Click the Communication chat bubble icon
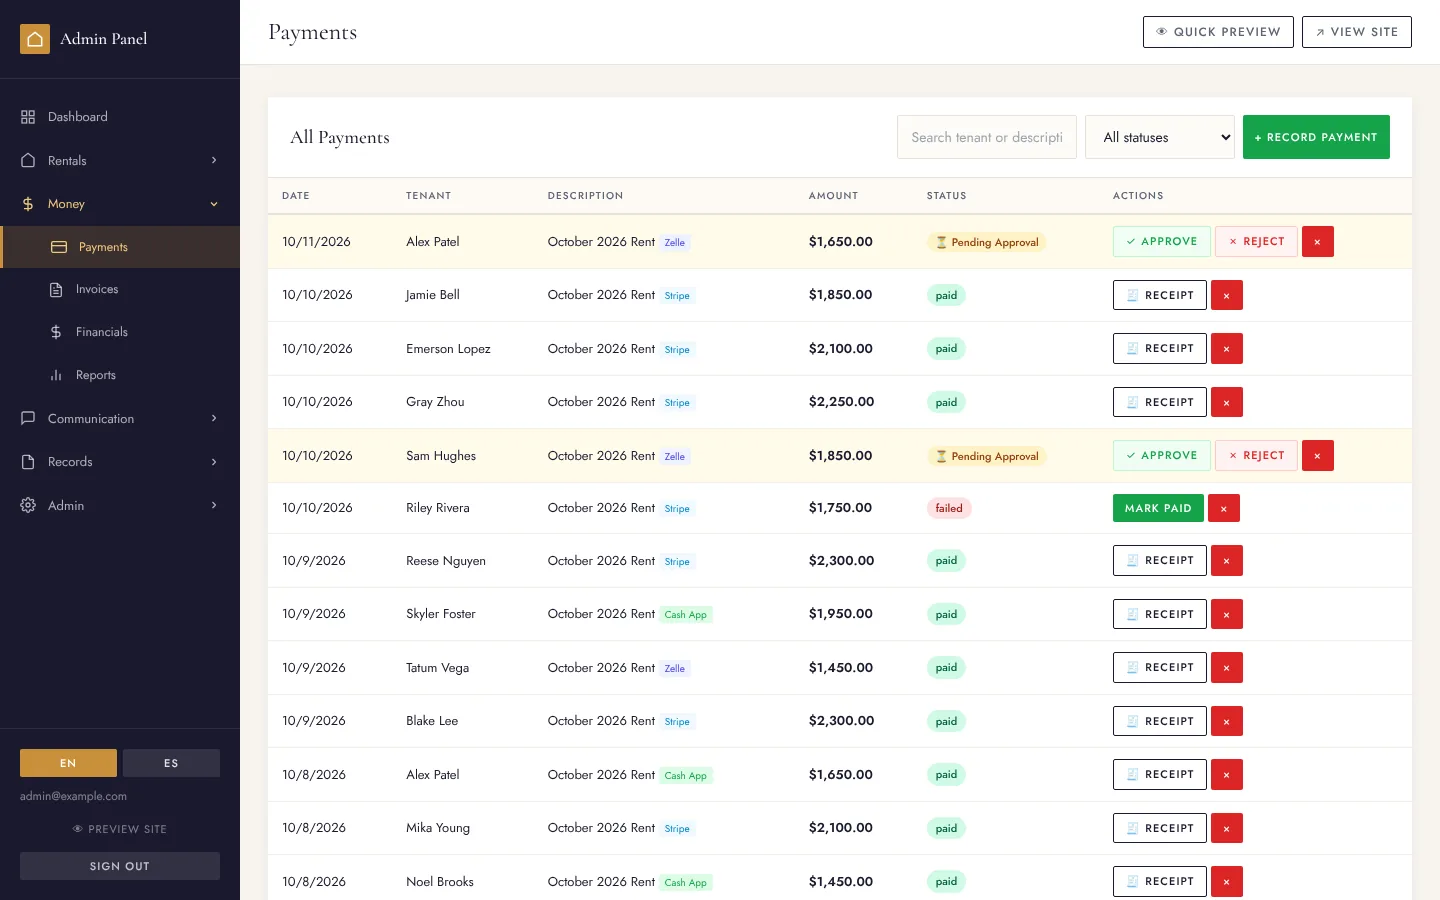This screenshot has width=1440, height=900. 28,418
